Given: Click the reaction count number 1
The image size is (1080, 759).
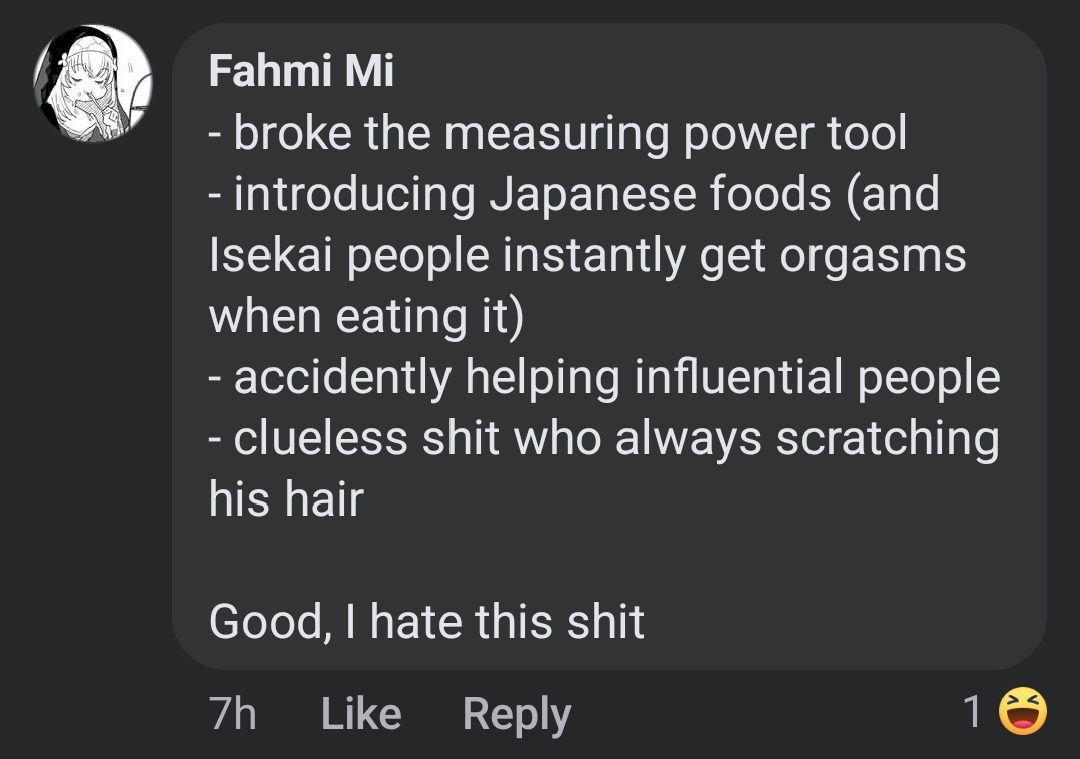Looking at the screenshot, I should point(972,712).
